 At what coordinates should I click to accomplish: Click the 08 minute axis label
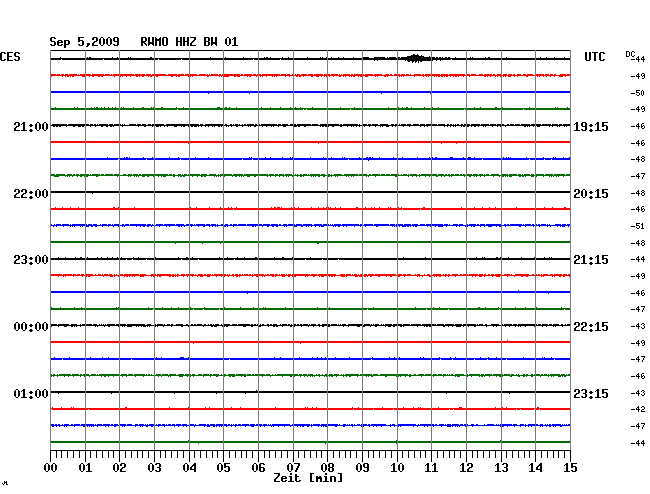[x=327, y=468]
